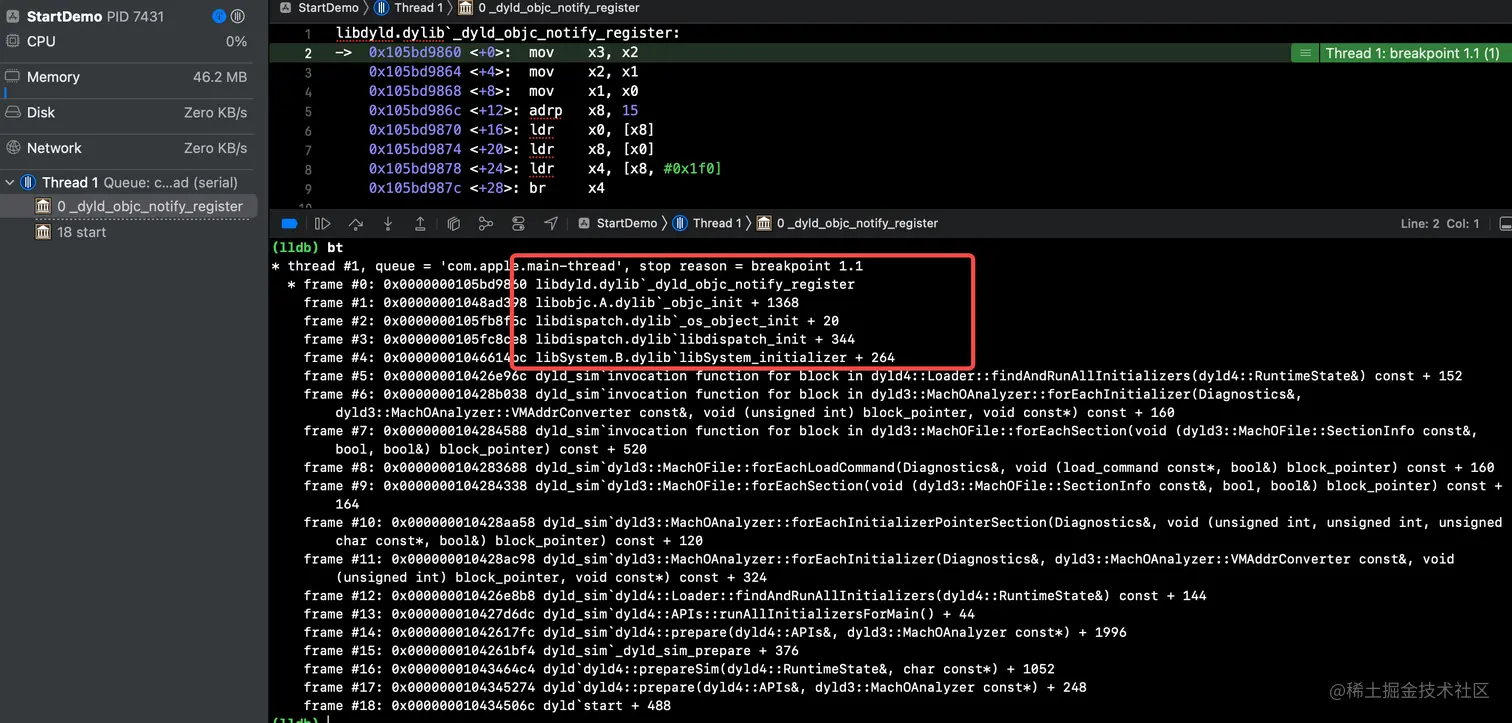
Task: Select stack frame 18 start in navigator
Action: (128, 232)
